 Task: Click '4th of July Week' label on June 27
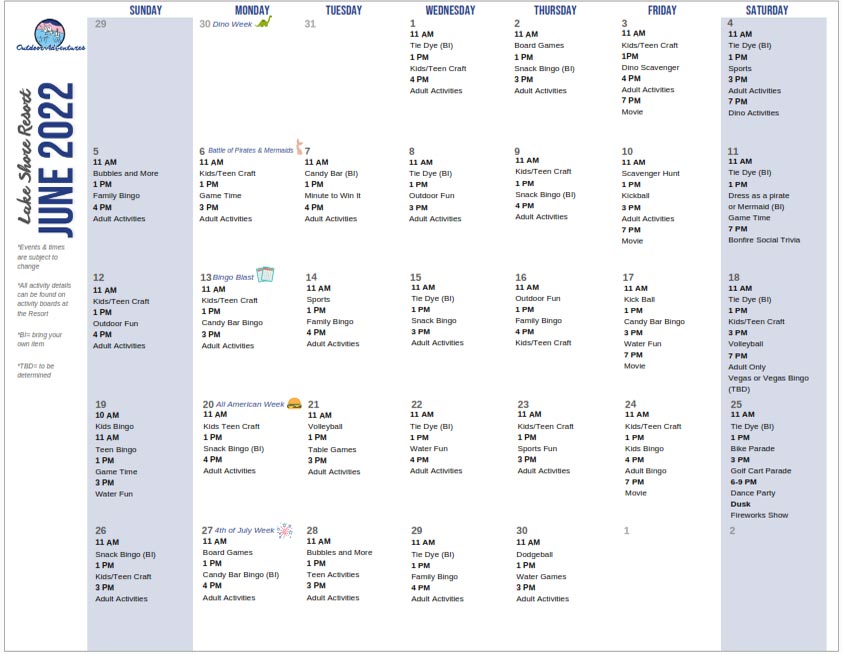(244, 530)
